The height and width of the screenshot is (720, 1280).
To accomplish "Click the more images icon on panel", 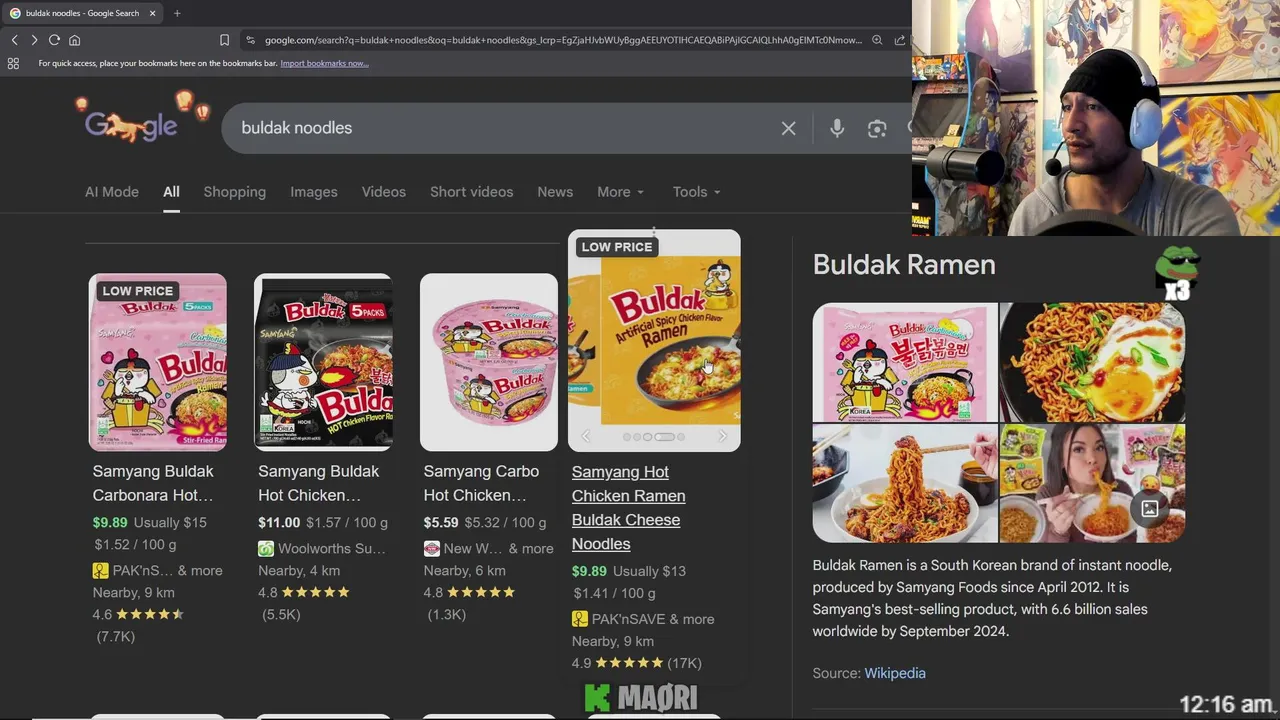I will [x=1150, y=509].
